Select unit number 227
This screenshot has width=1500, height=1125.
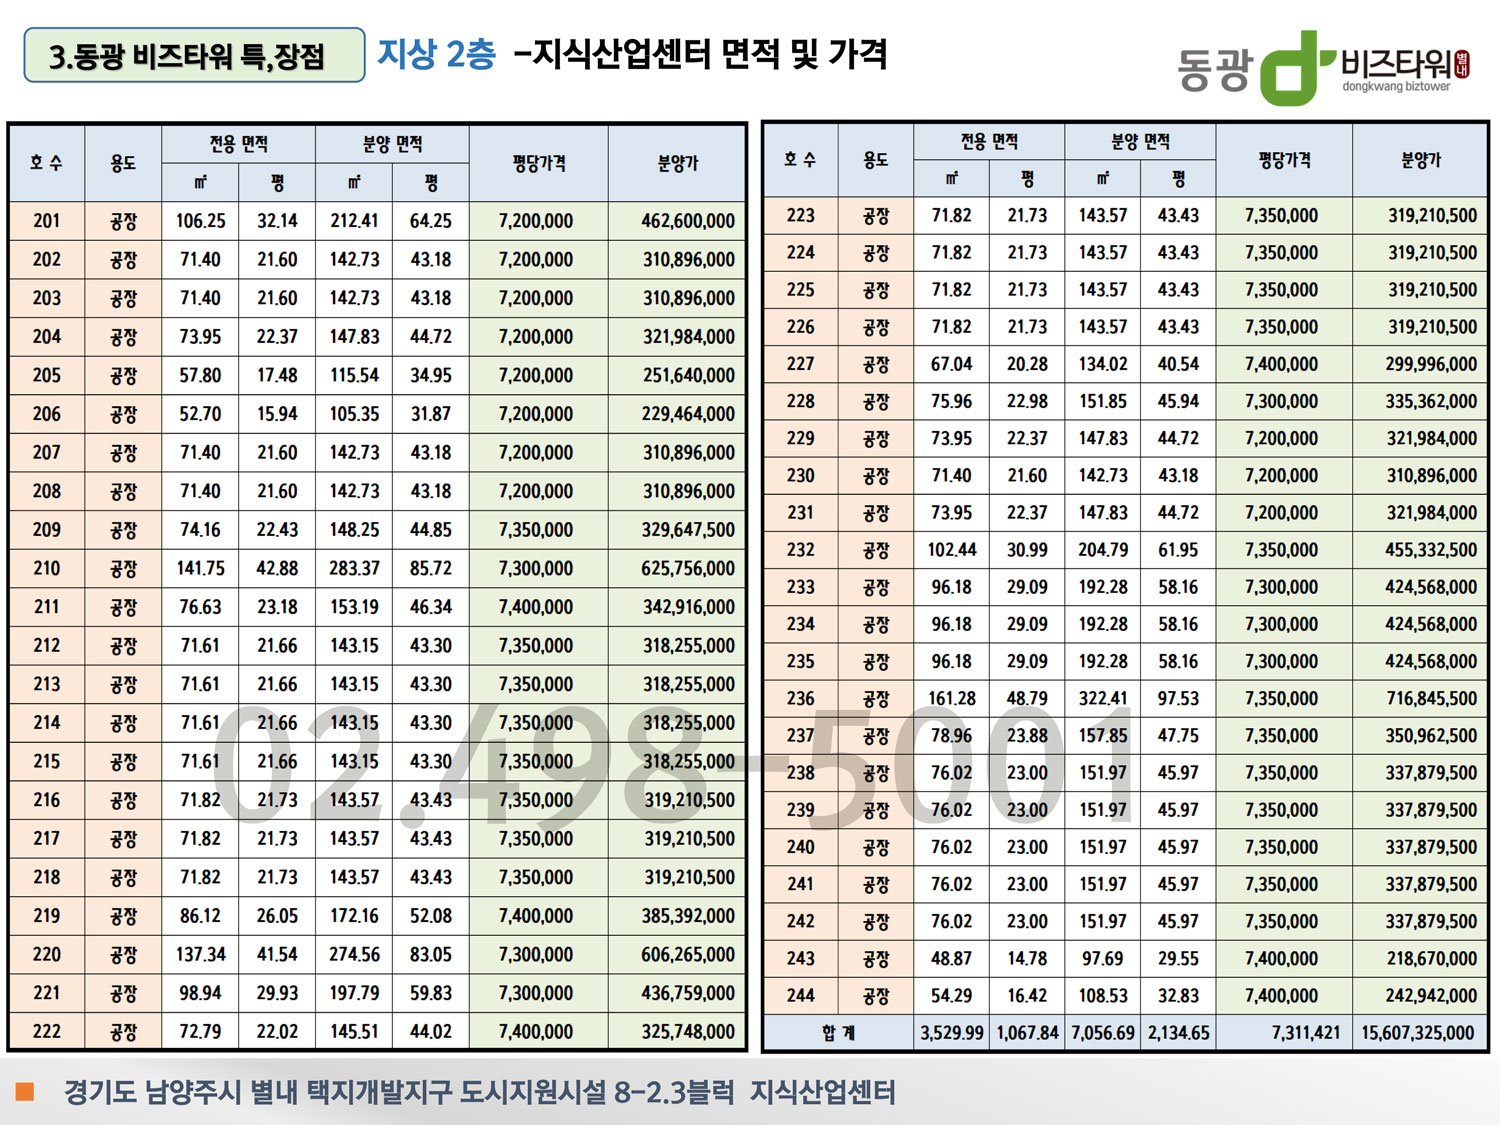pyautogui.click(x=800, y=364)
